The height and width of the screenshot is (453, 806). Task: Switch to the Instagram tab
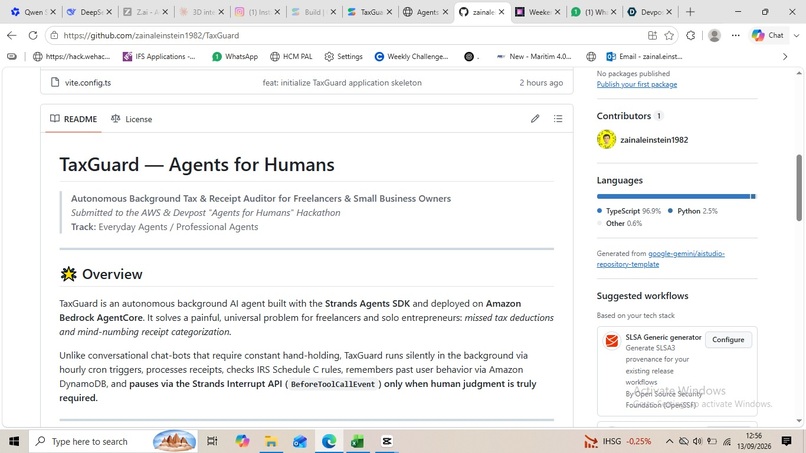(253, 12)
